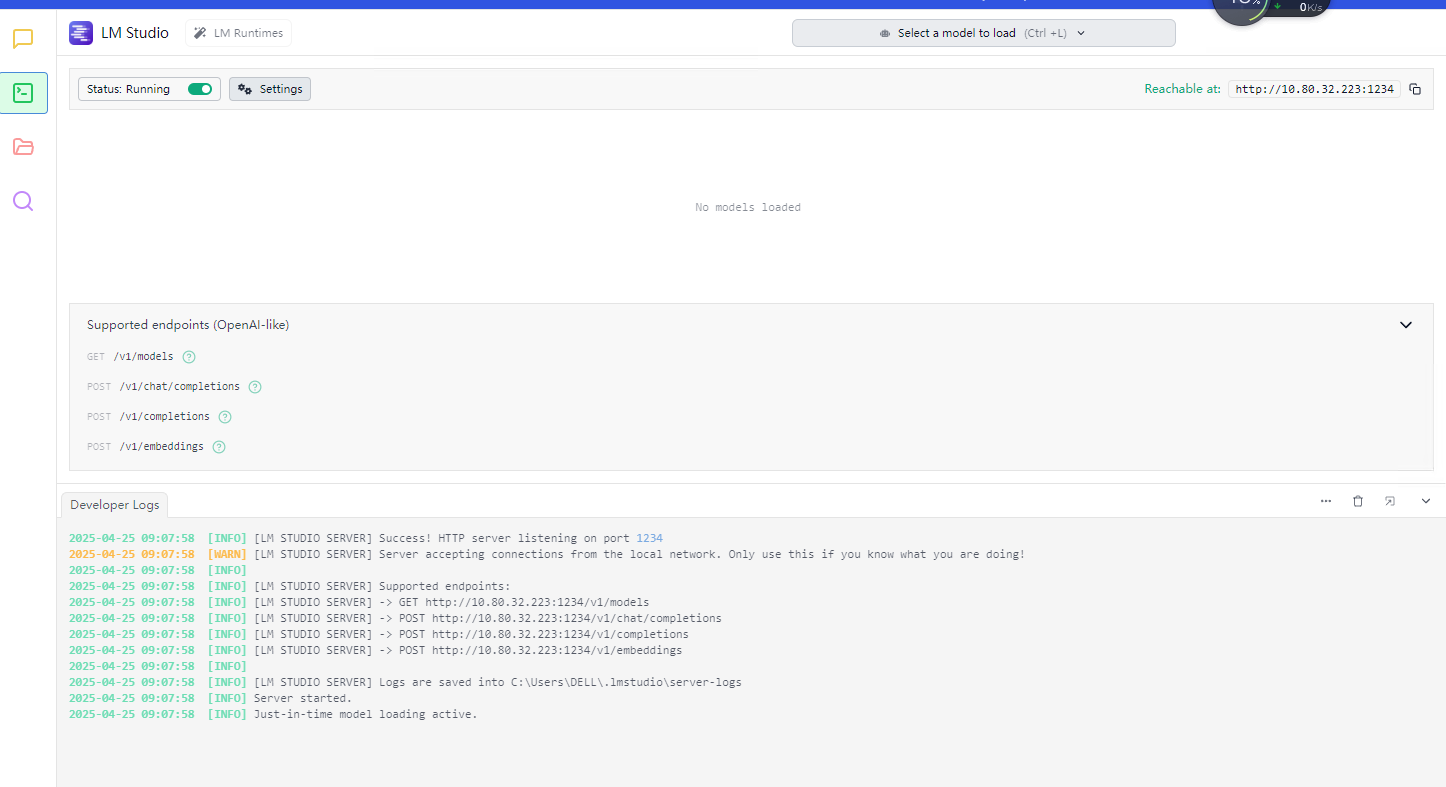Click the Just-in-time model loading active log line
The width and height of the screenshot is (1446, 787).
coord(273,714)
